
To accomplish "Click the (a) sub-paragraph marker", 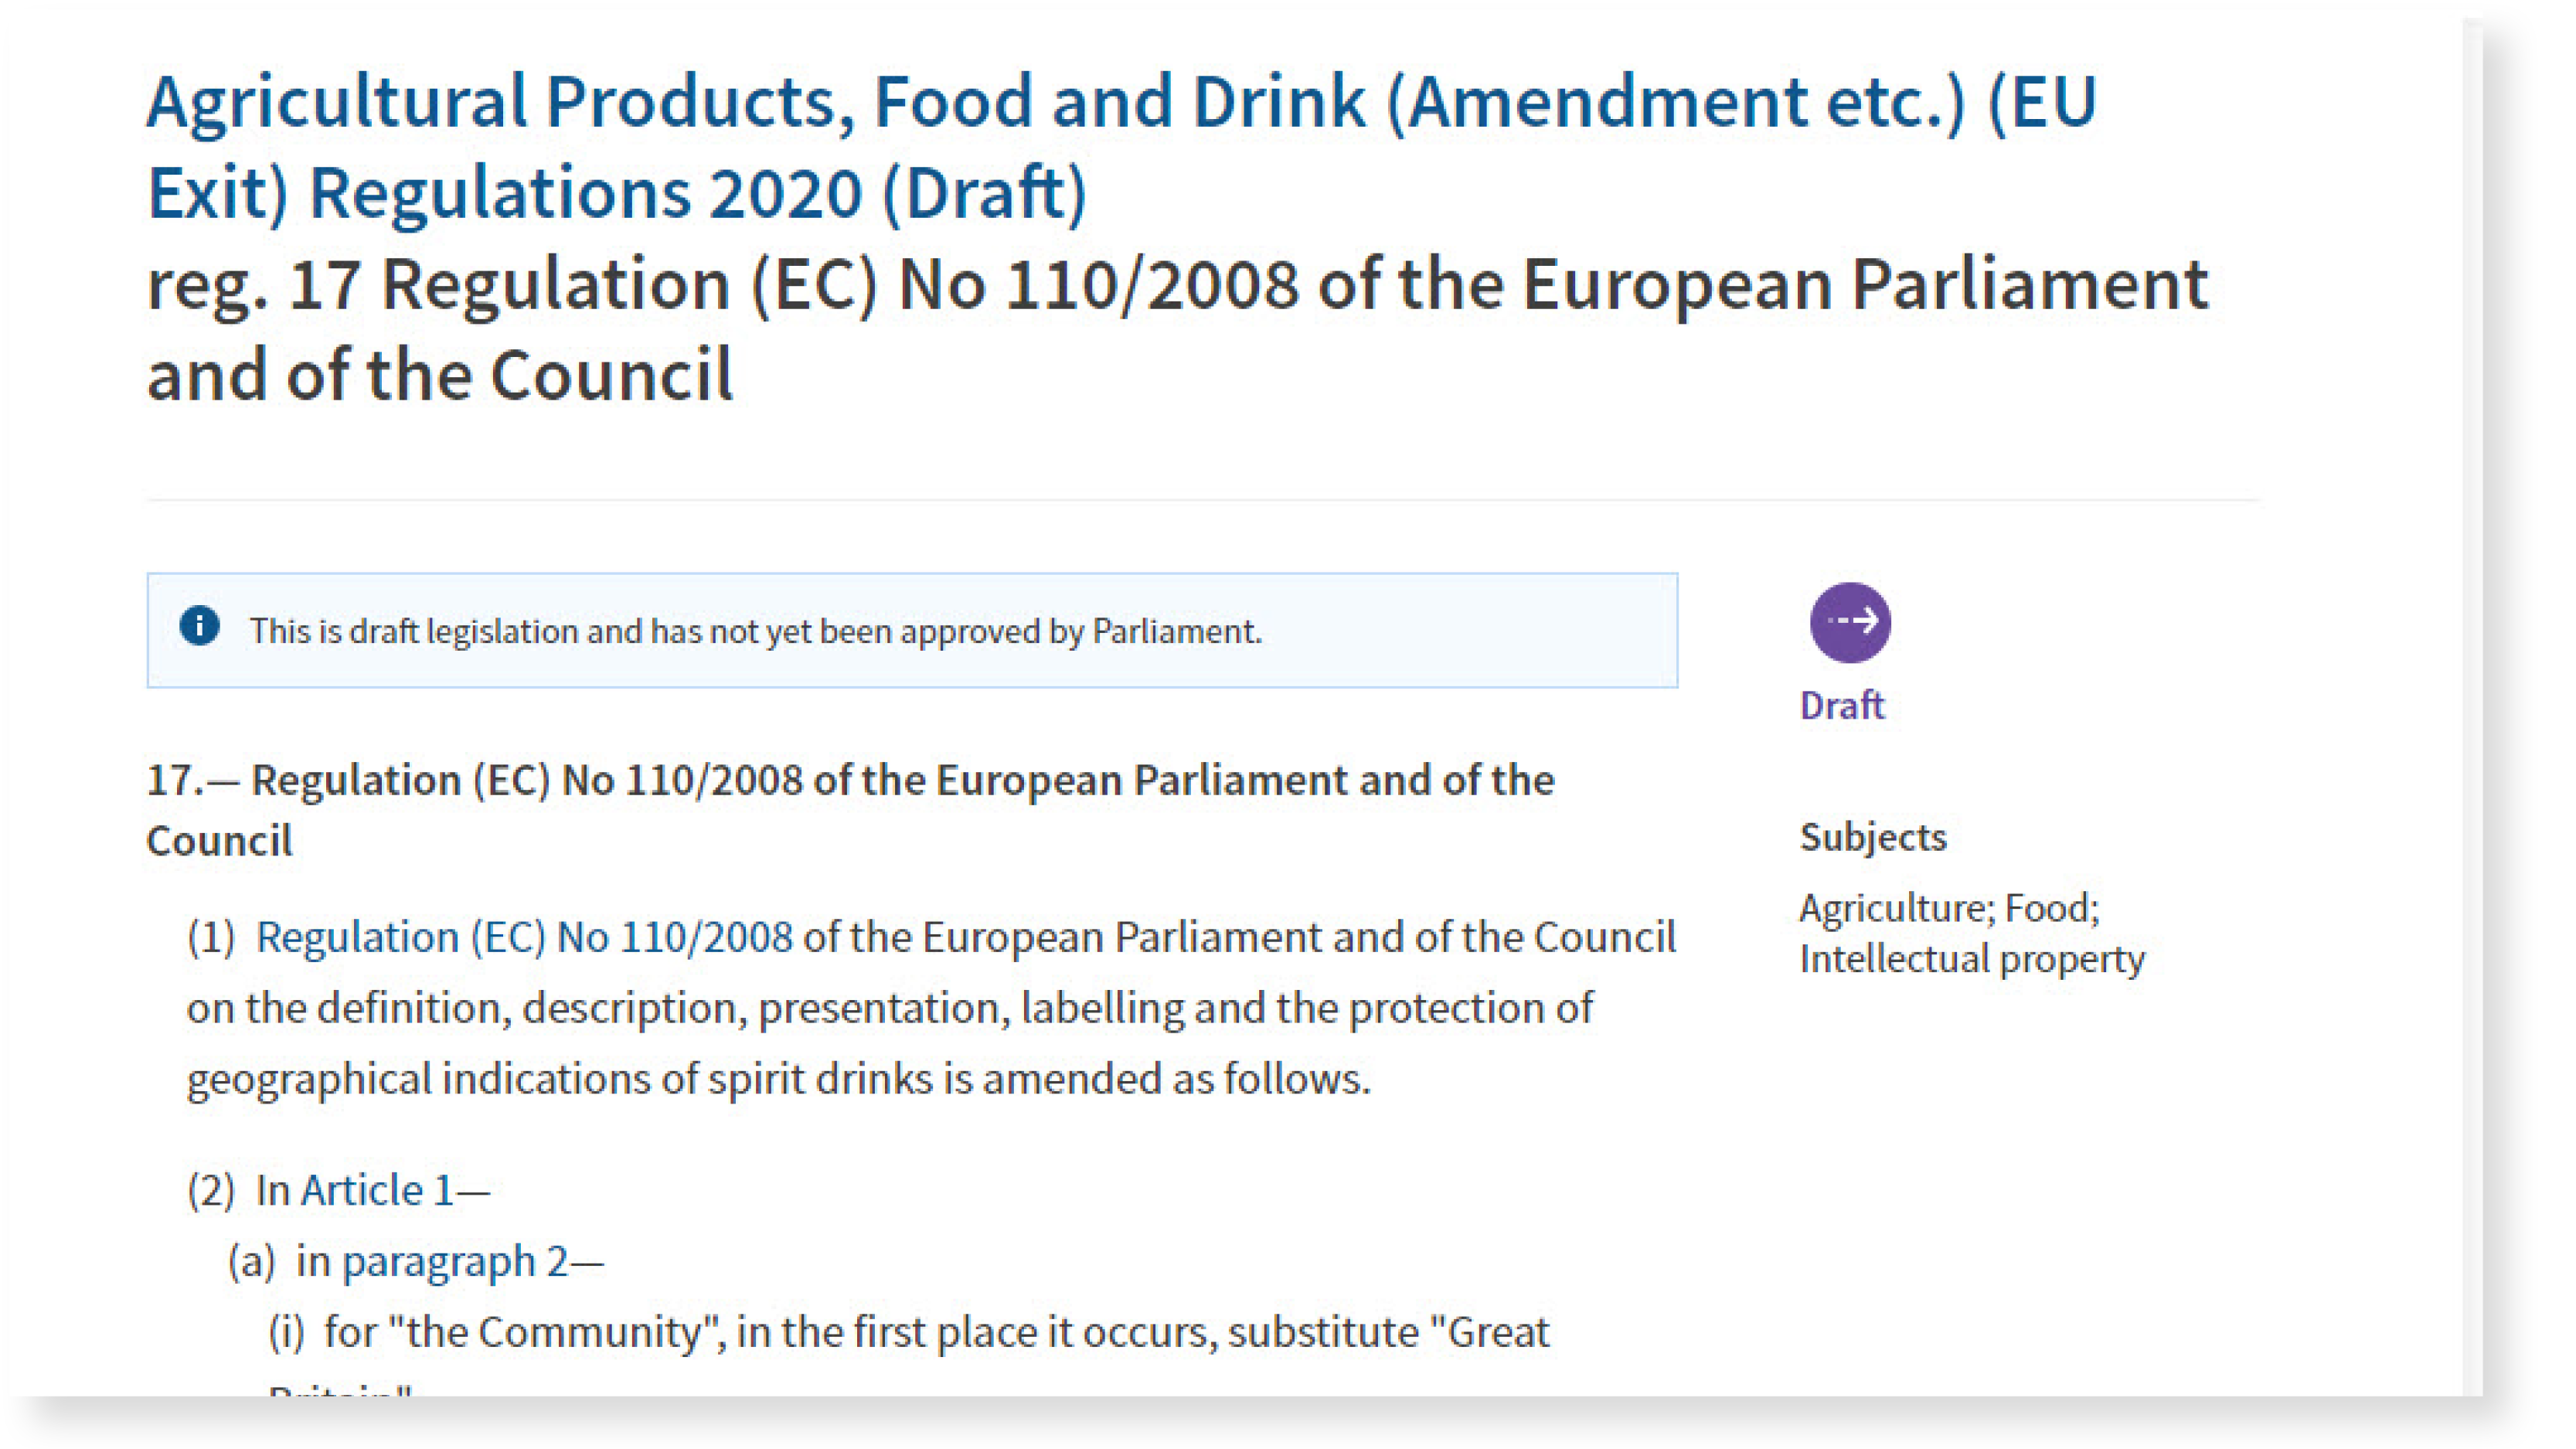I will coord(251,1261).
